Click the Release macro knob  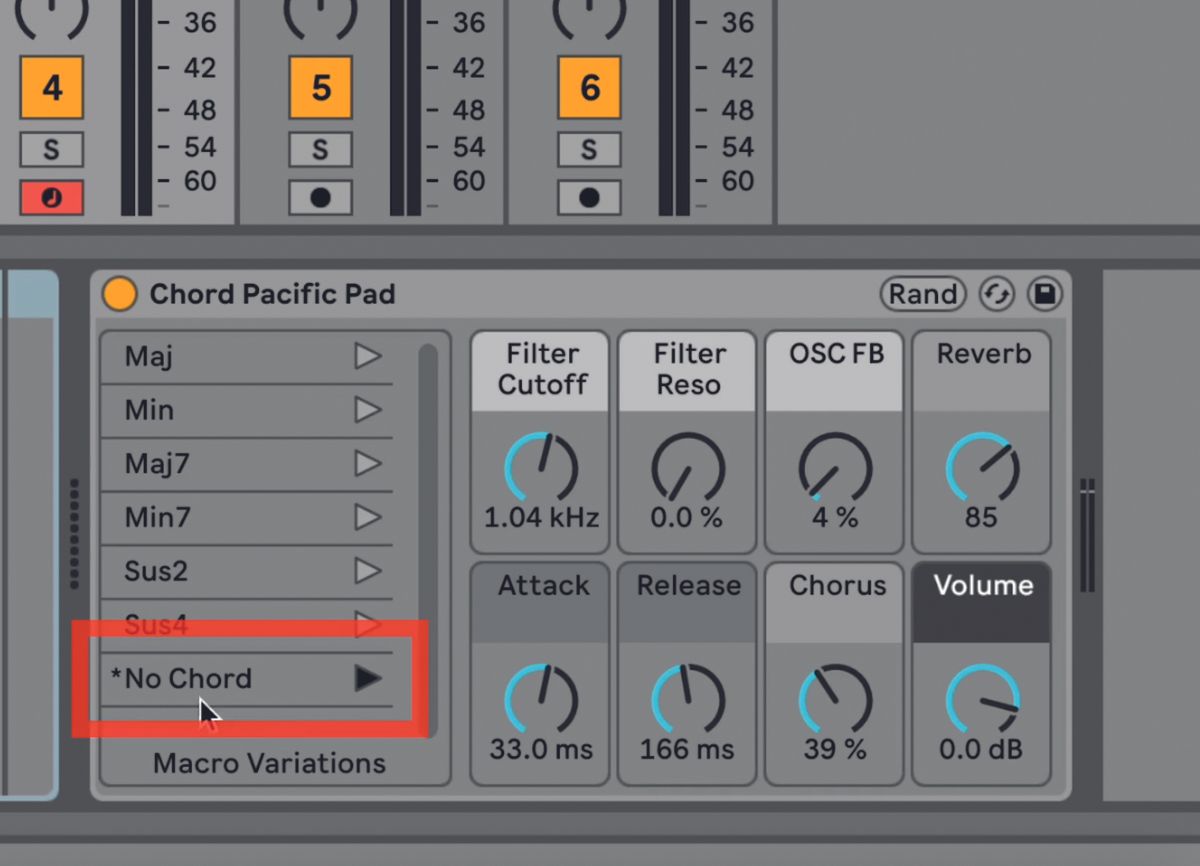tap(688, 699)
